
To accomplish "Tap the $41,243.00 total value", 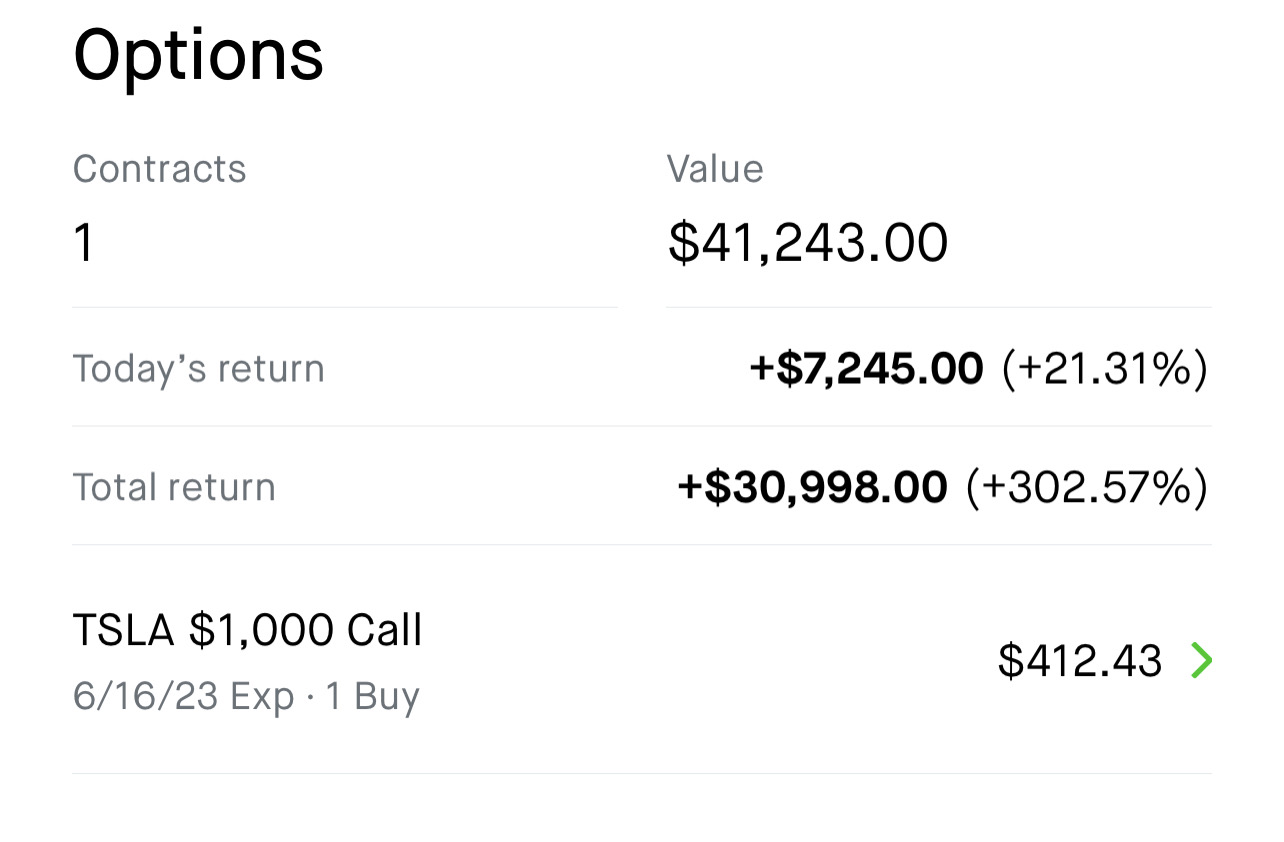I will (807, 243).
